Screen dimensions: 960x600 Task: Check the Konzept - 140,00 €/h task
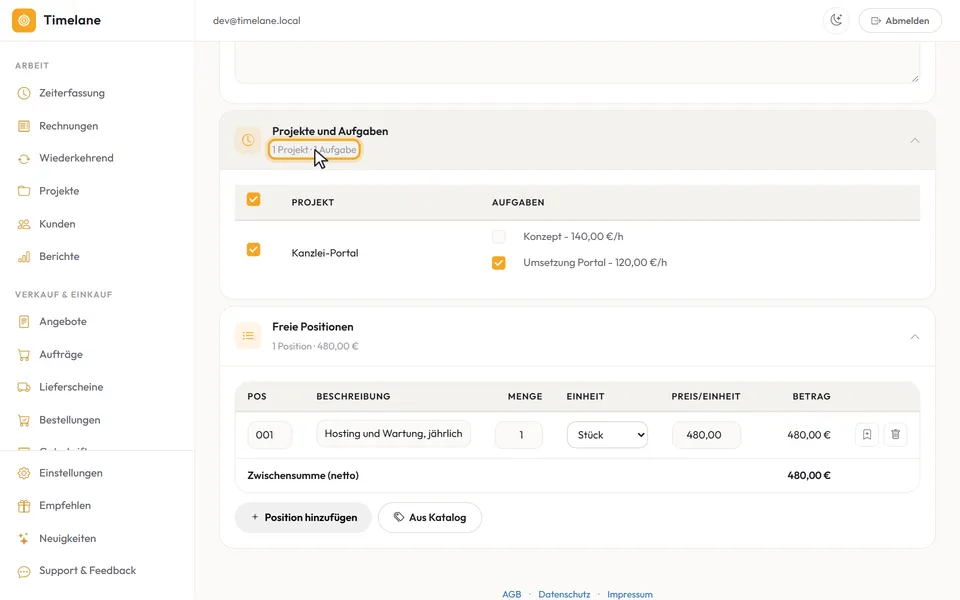[499, 236]
